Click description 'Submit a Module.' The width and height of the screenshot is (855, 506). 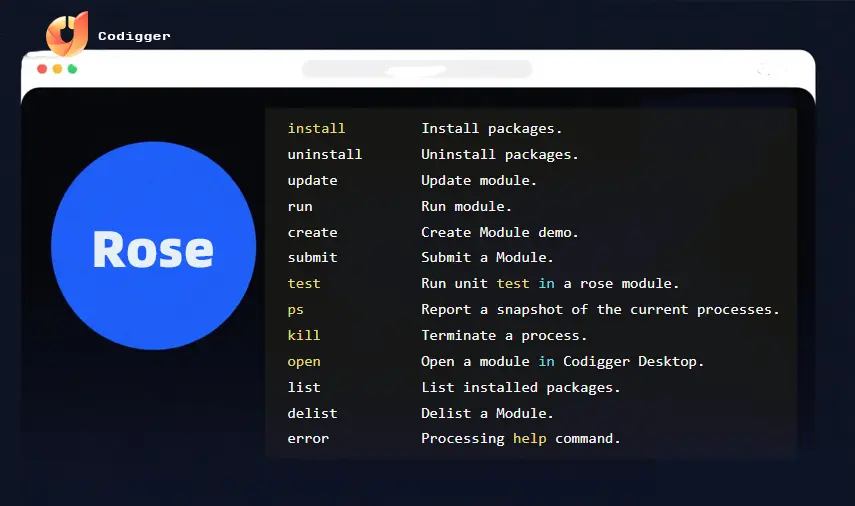487,257
